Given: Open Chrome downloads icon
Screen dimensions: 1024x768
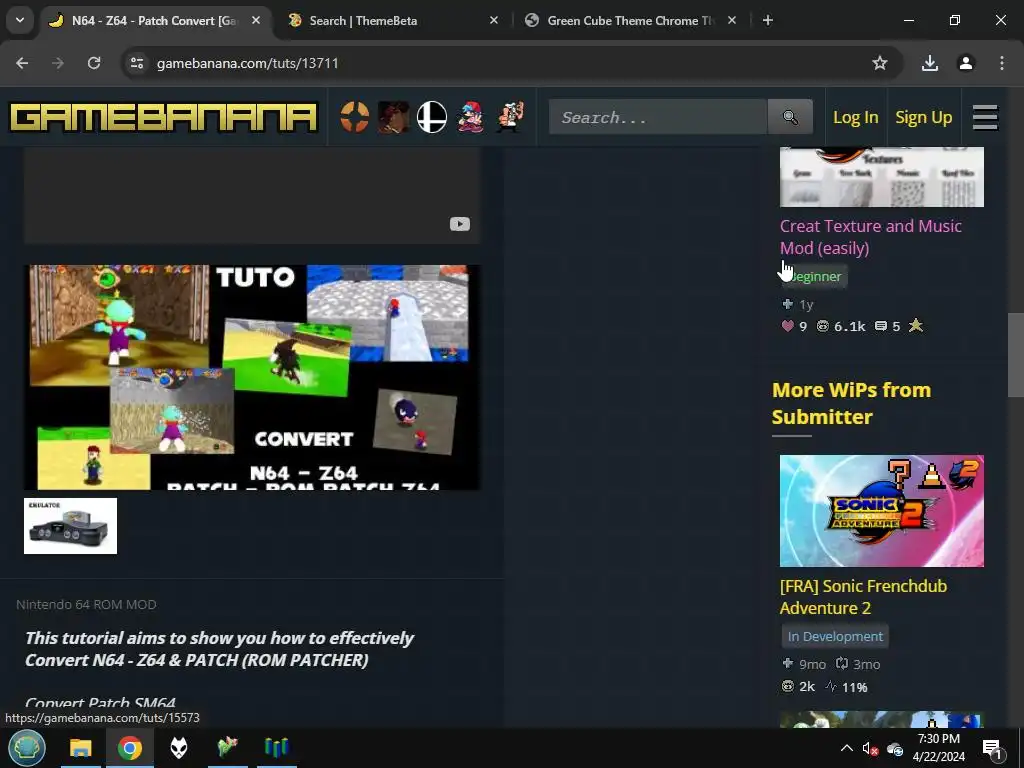Looking at the screenshot, I should tap(929, 63).
